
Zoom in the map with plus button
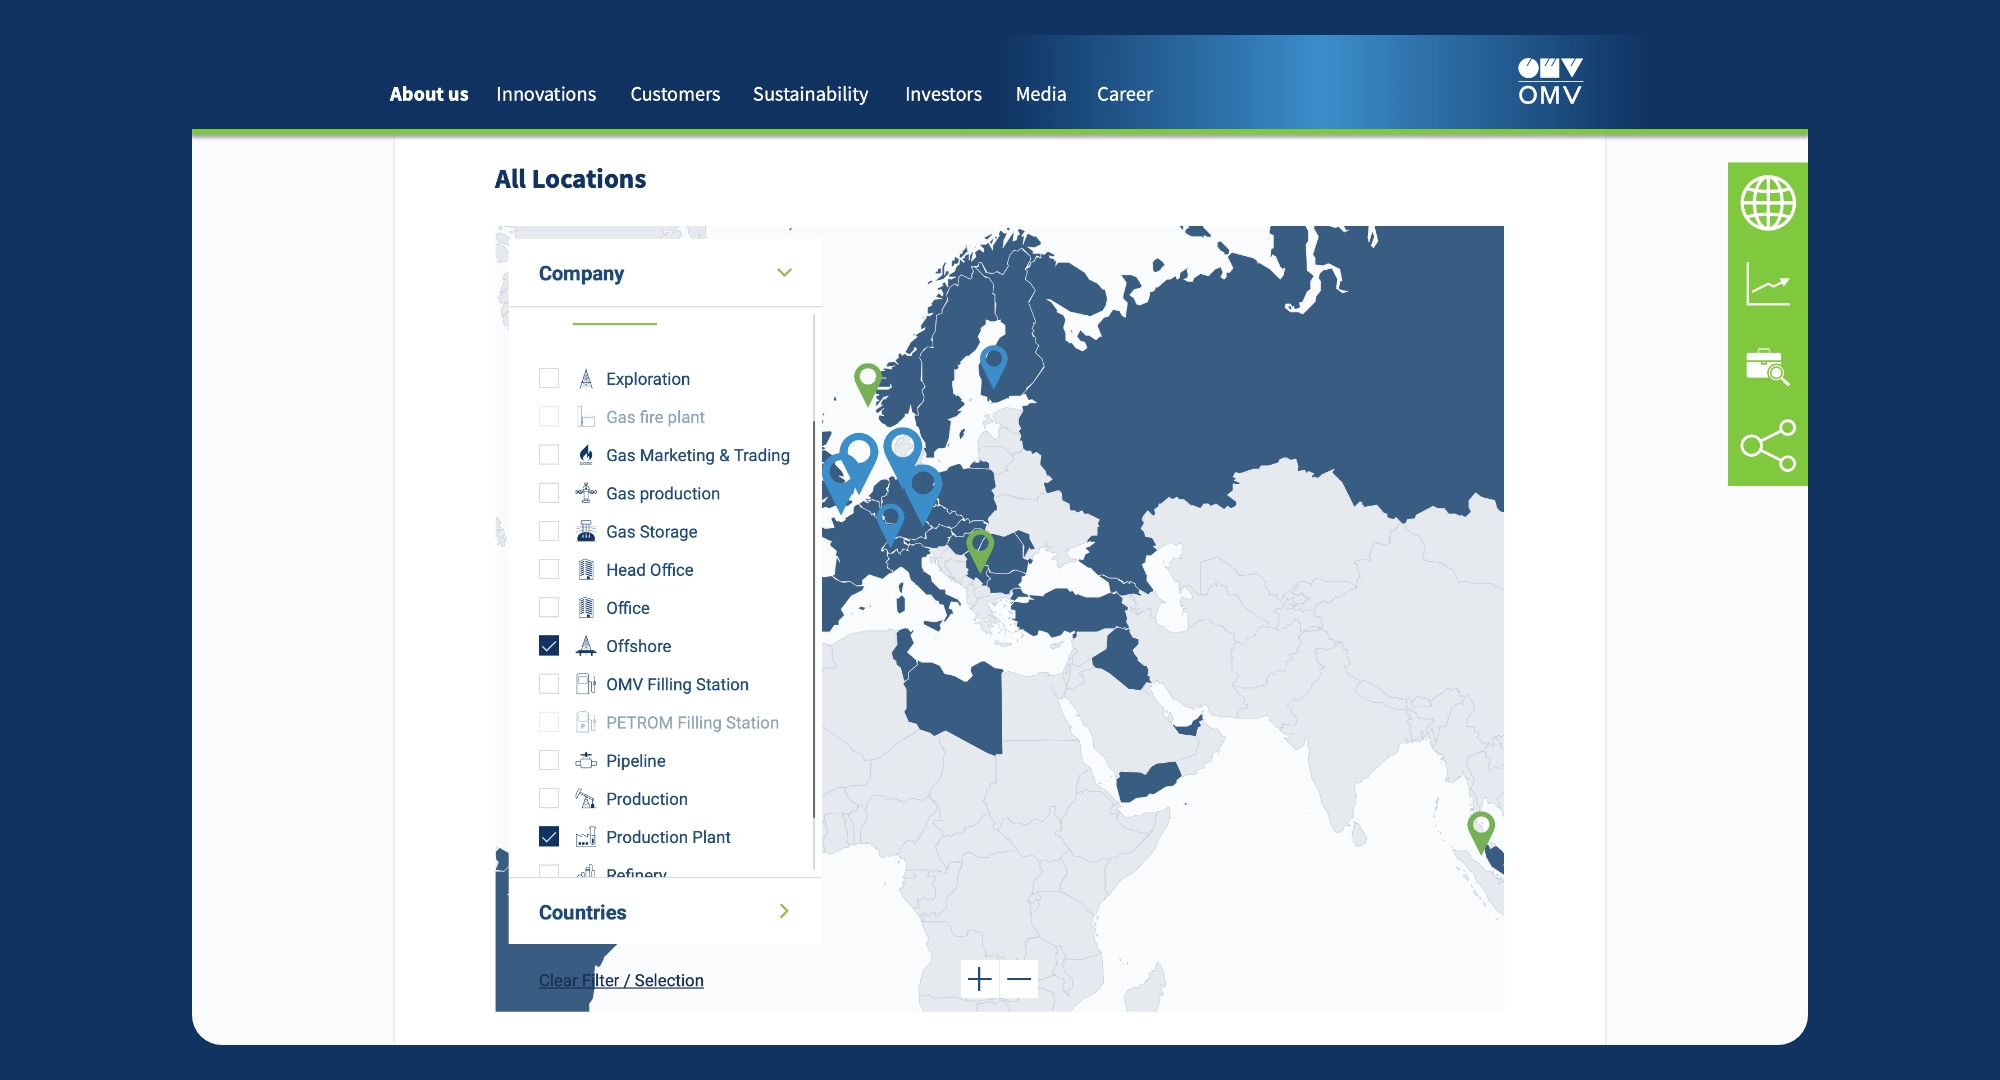tap(980, 979)
